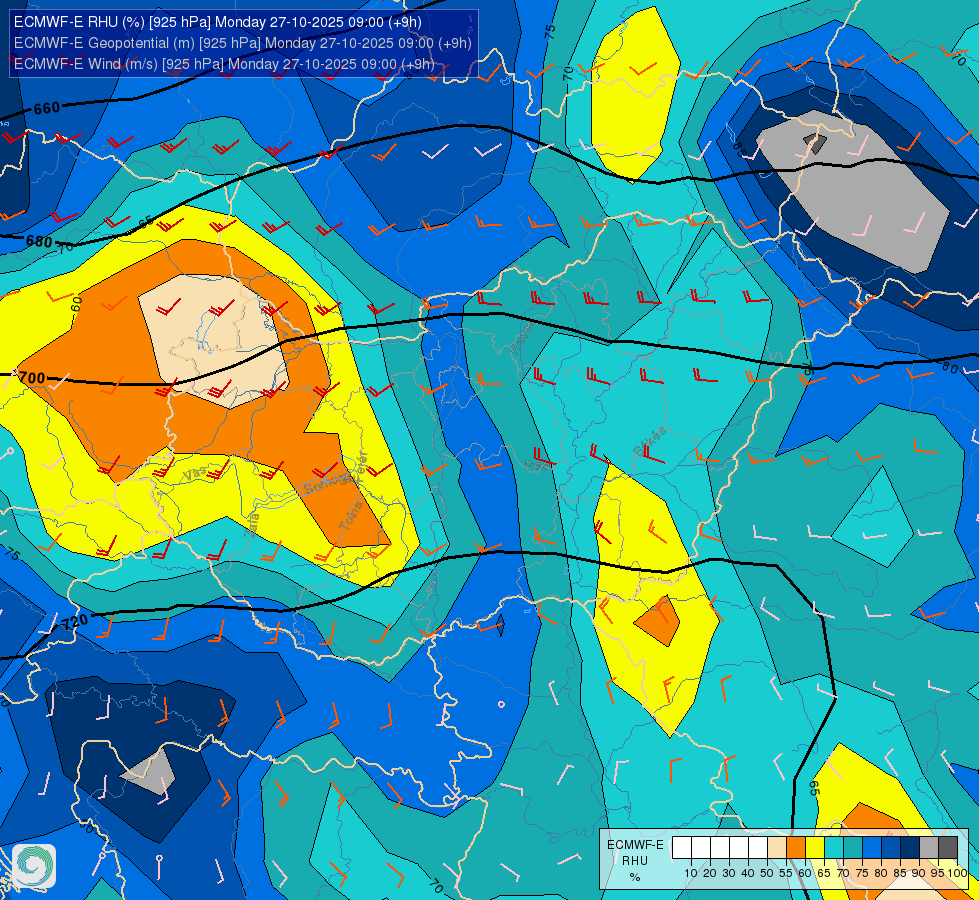Click the 95 value on legend scale
The height and width of the screenshot is (900, 979).
pos(937,873)
